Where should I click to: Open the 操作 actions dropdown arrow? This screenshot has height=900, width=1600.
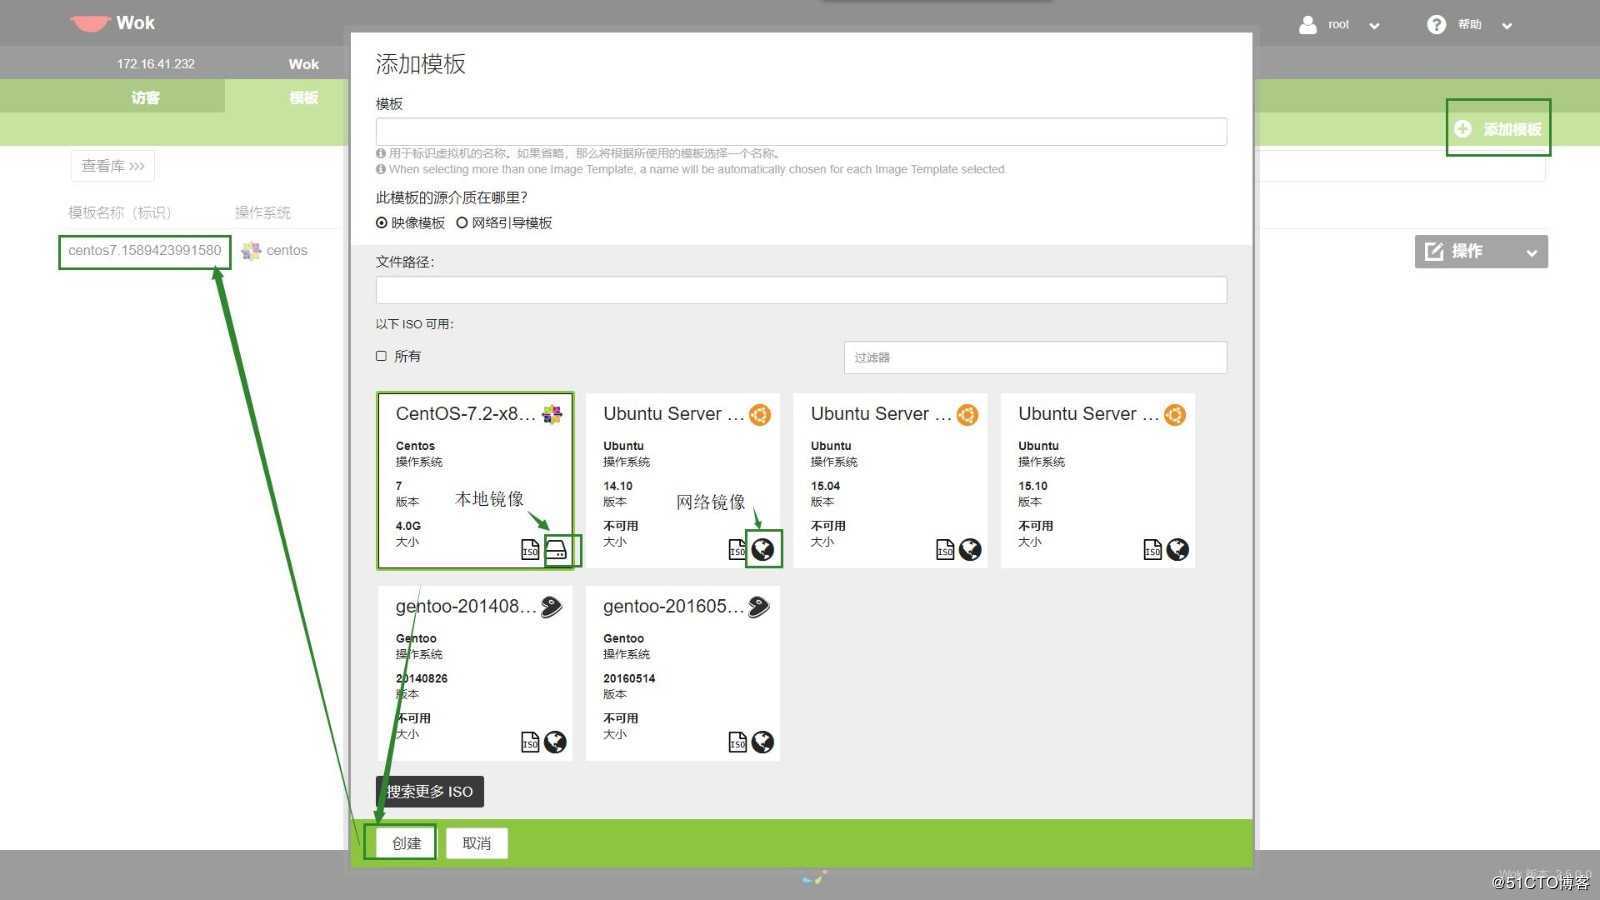point(1531,253)
